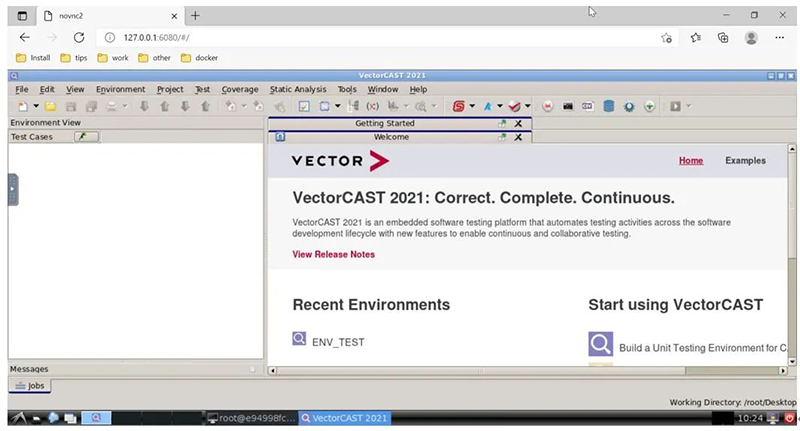Expand the dropdown next to the square frame icon
The height and width of the screenshot is (431, 800).
pyautogui.click(x=337, y=106)
